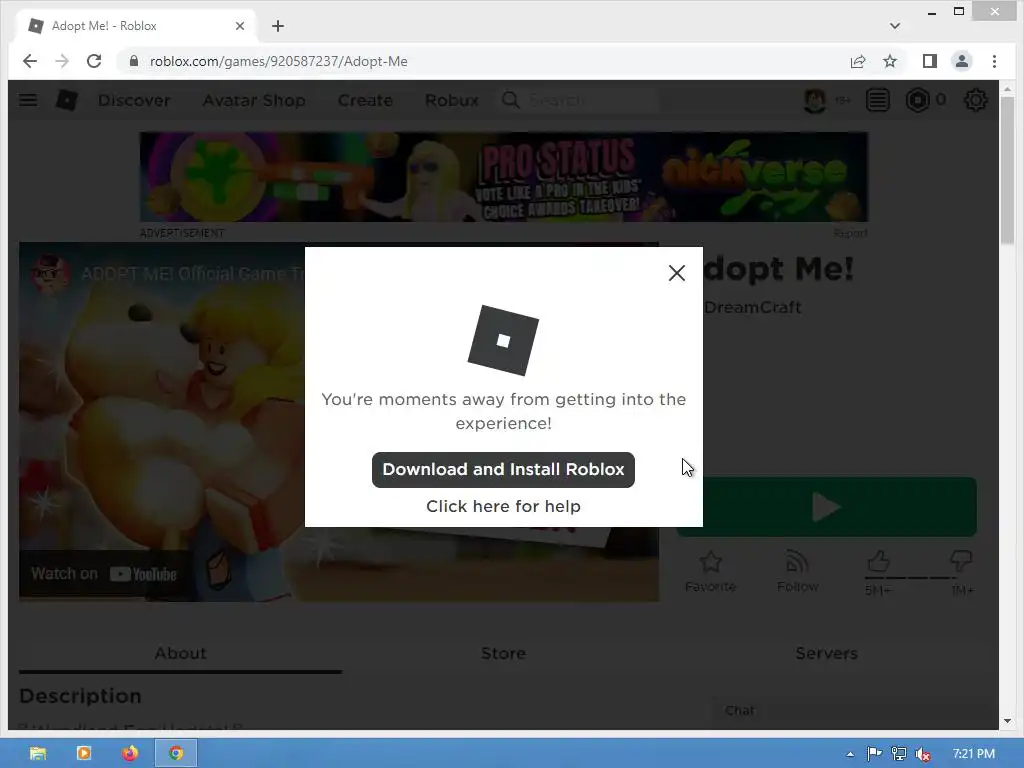Click the network tray icon
This screenshot has width=1024, height=768.
tap(899, 754)
